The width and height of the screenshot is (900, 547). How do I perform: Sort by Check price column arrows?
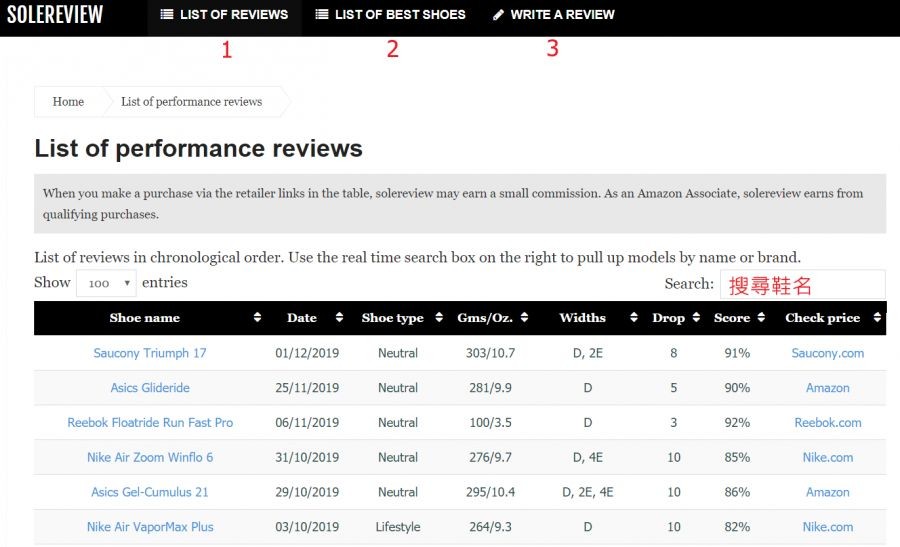pos(877,317)
